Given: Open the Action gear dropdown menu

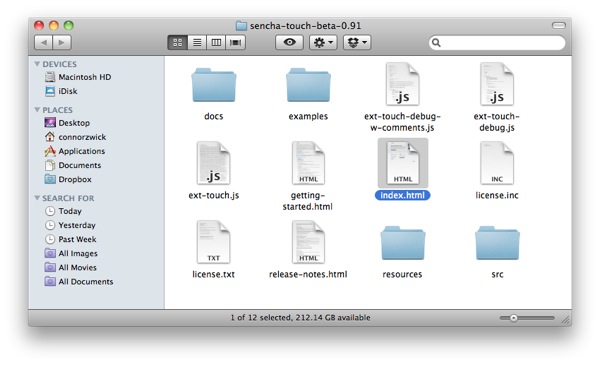Looking at the screenshot, I should click(x=323, y=42).
